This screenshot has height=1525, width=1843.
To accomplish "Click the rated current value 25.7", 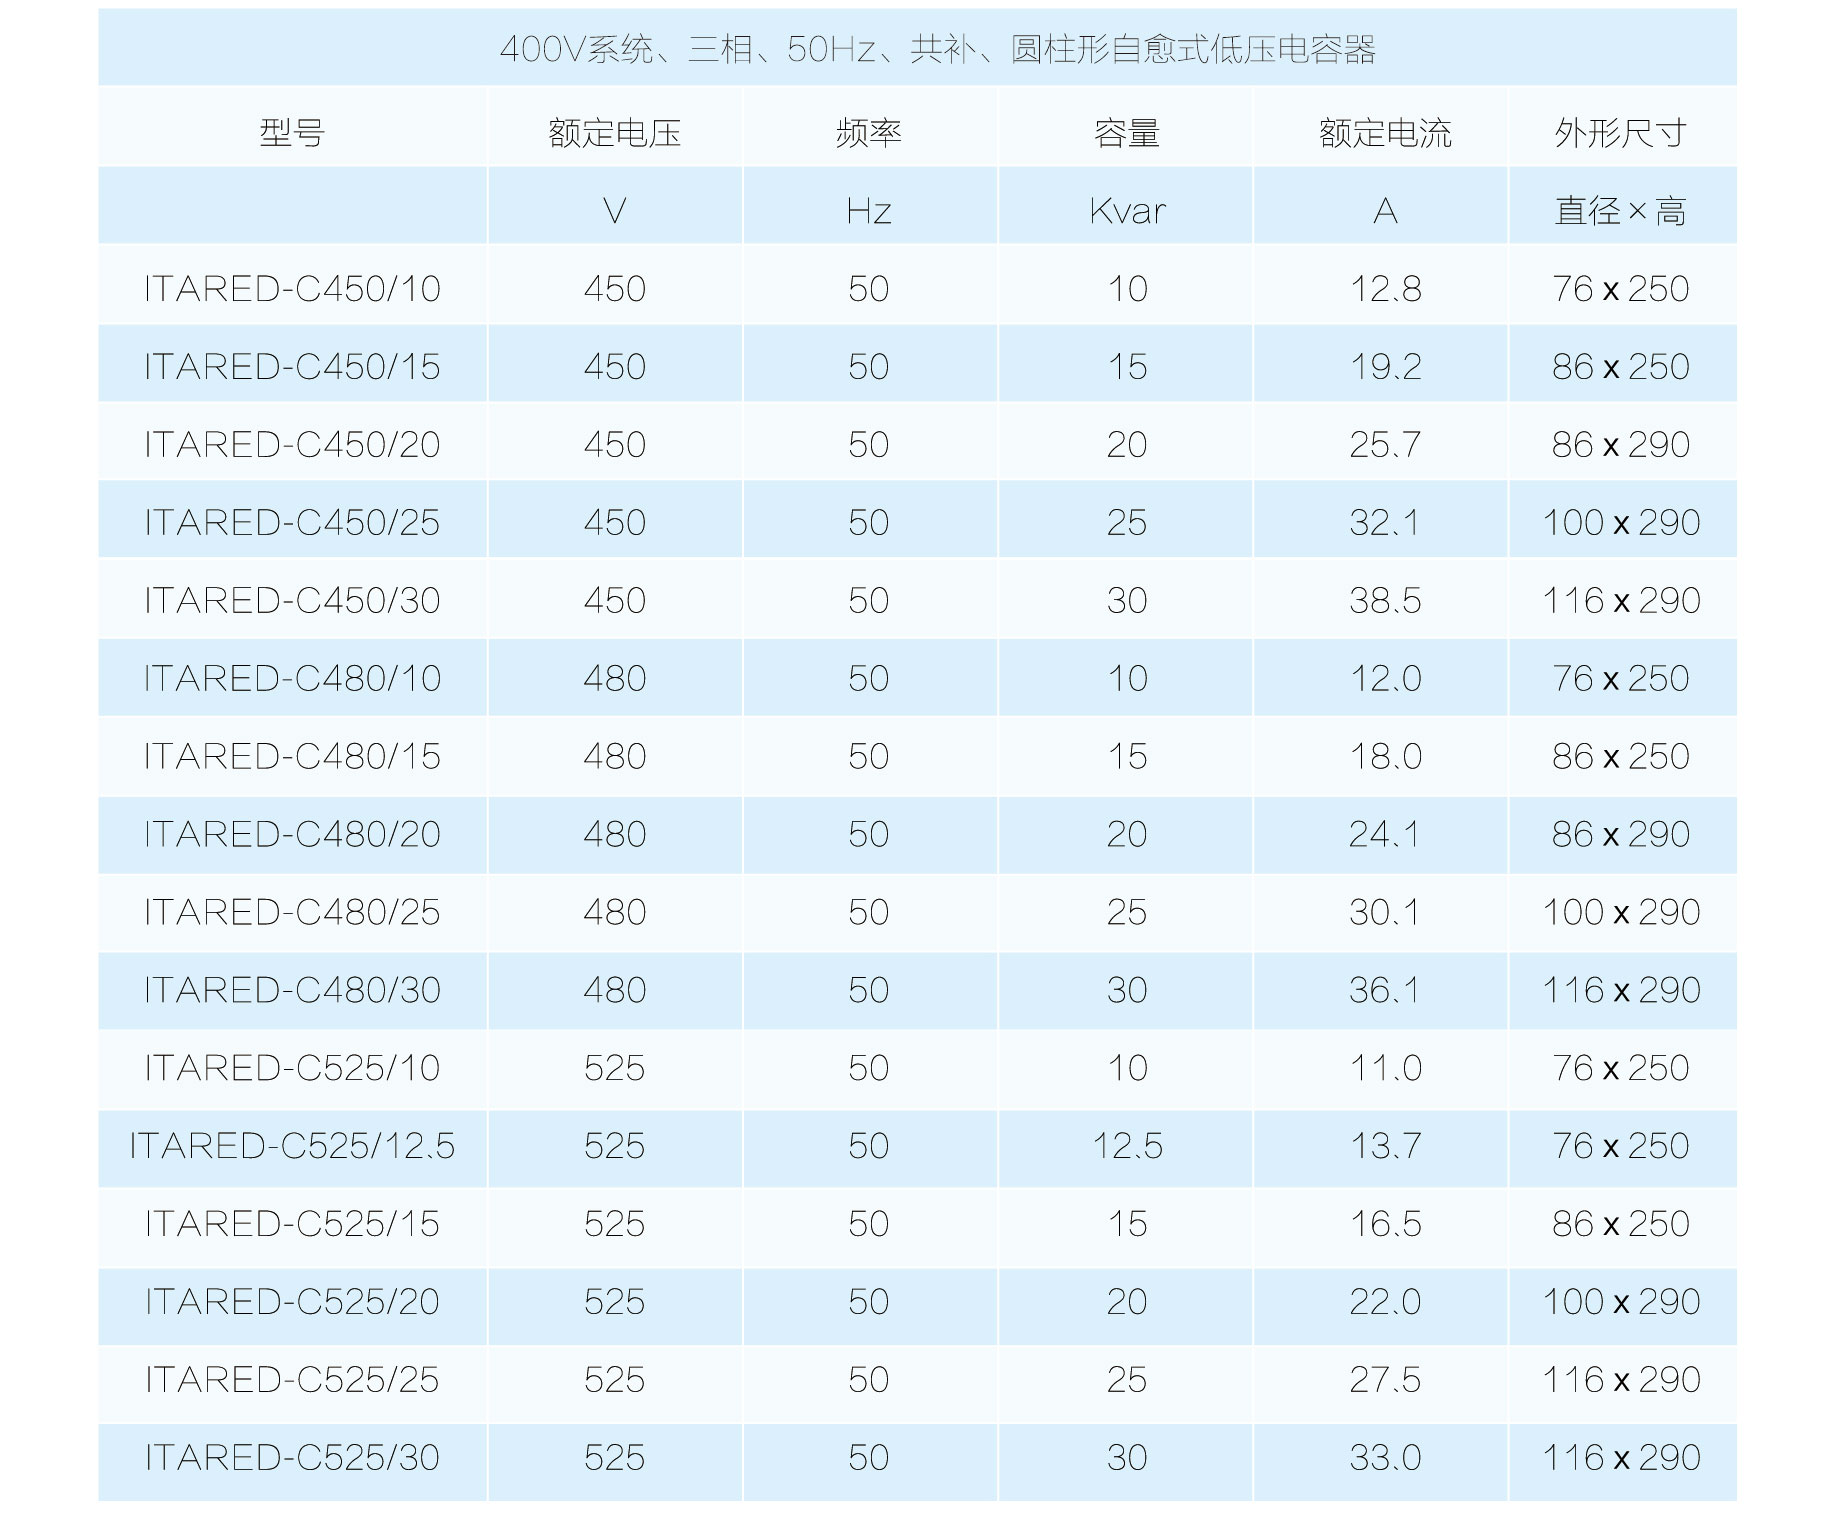I will point(1385,445).
